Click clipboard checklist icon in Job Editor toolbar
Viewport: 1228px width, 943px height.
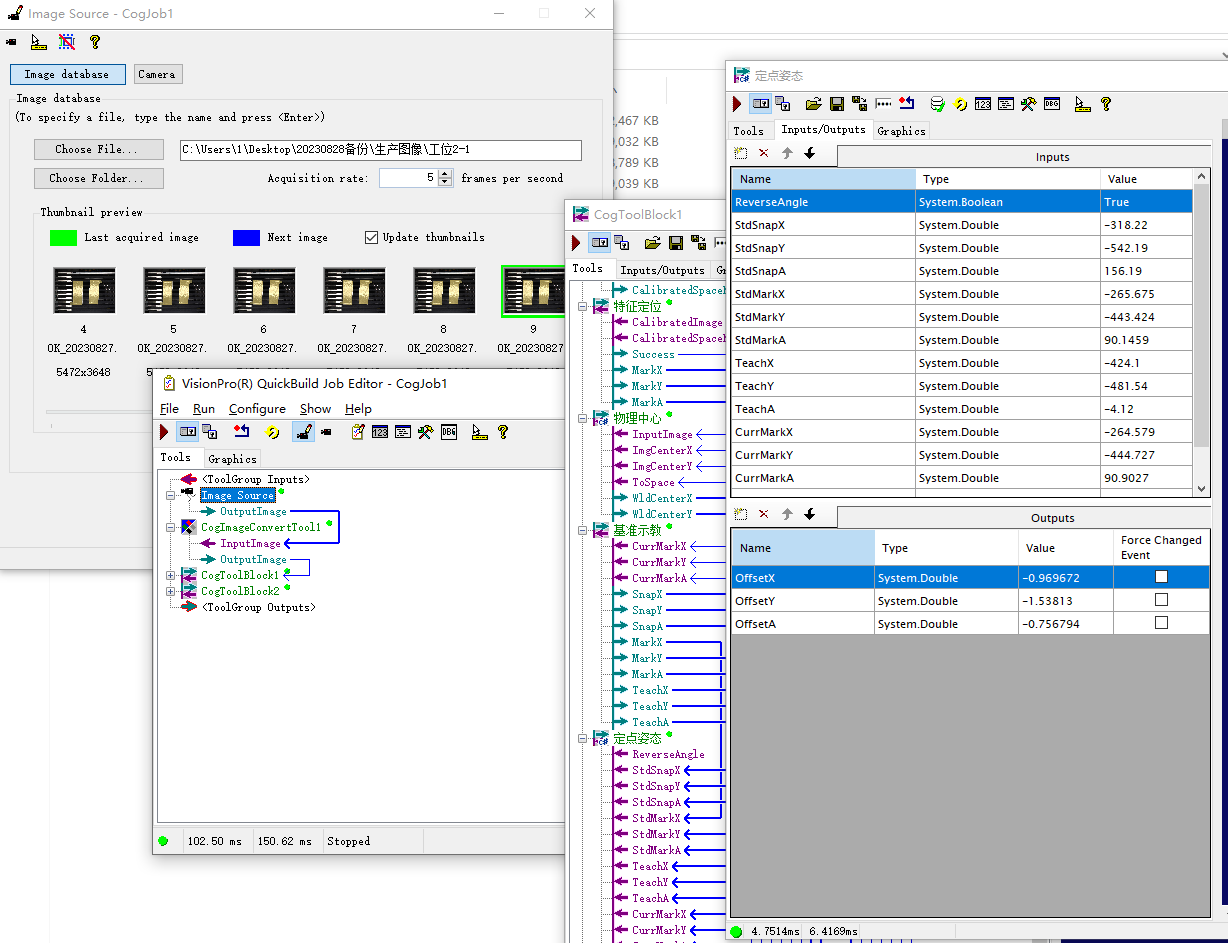click(357, 432)
